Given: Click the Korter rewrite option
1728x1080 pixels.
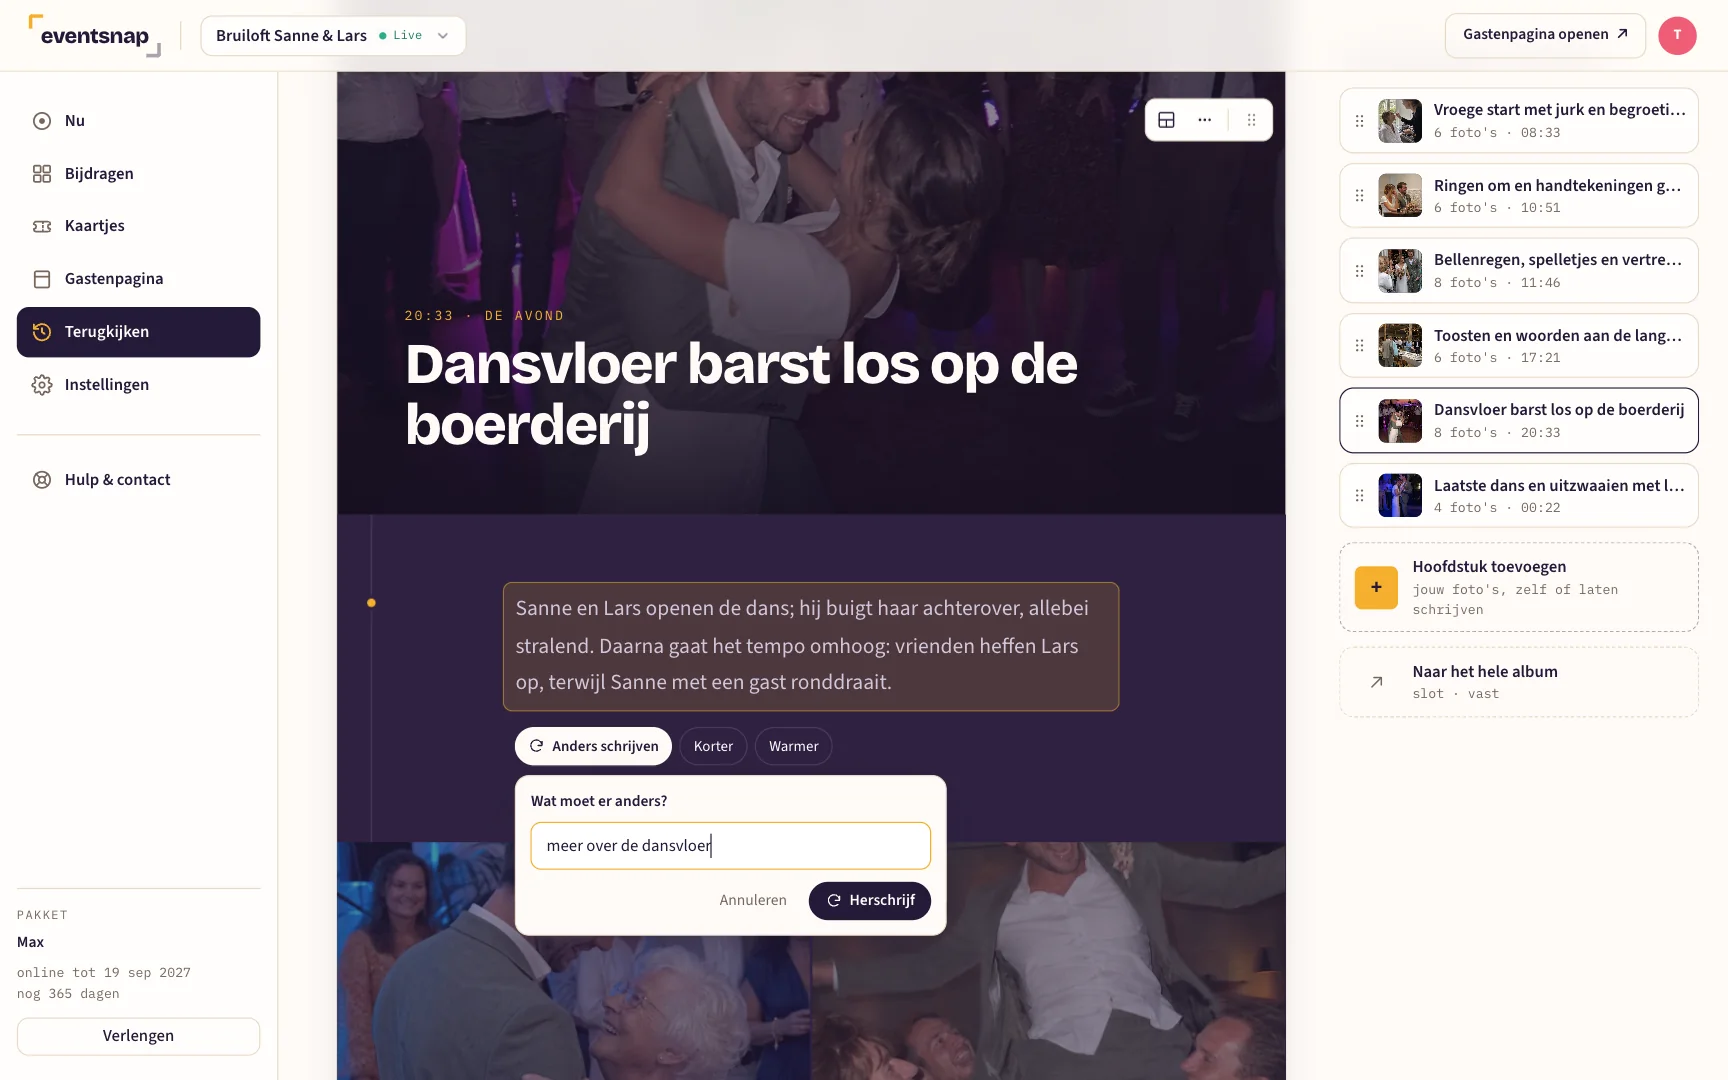Looking at the screenshot, I should (713, 746).
